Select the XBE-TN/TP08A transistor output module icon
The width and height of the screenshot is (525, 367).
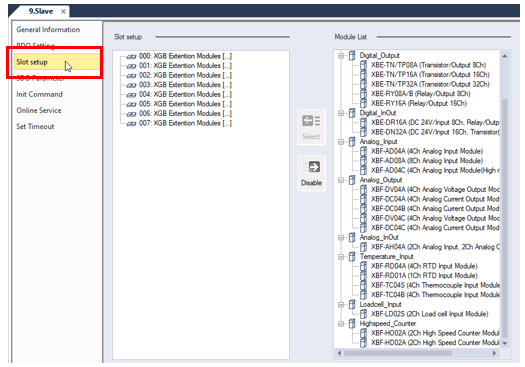coord(363,65)
